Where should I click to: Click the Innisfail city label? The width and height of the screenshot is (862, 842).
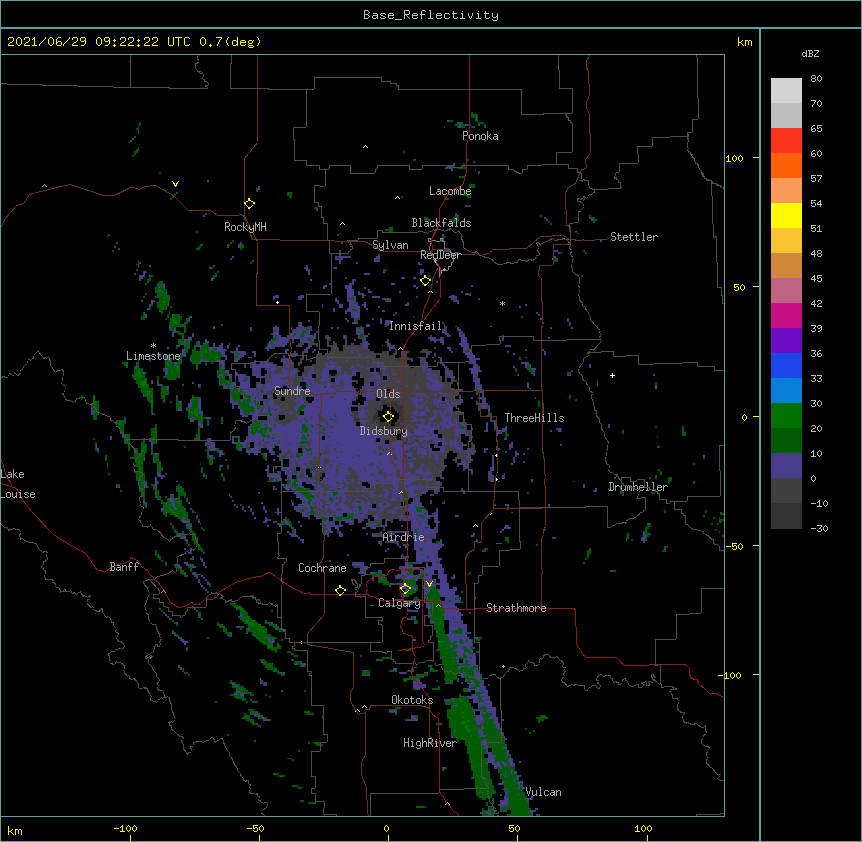416,326
